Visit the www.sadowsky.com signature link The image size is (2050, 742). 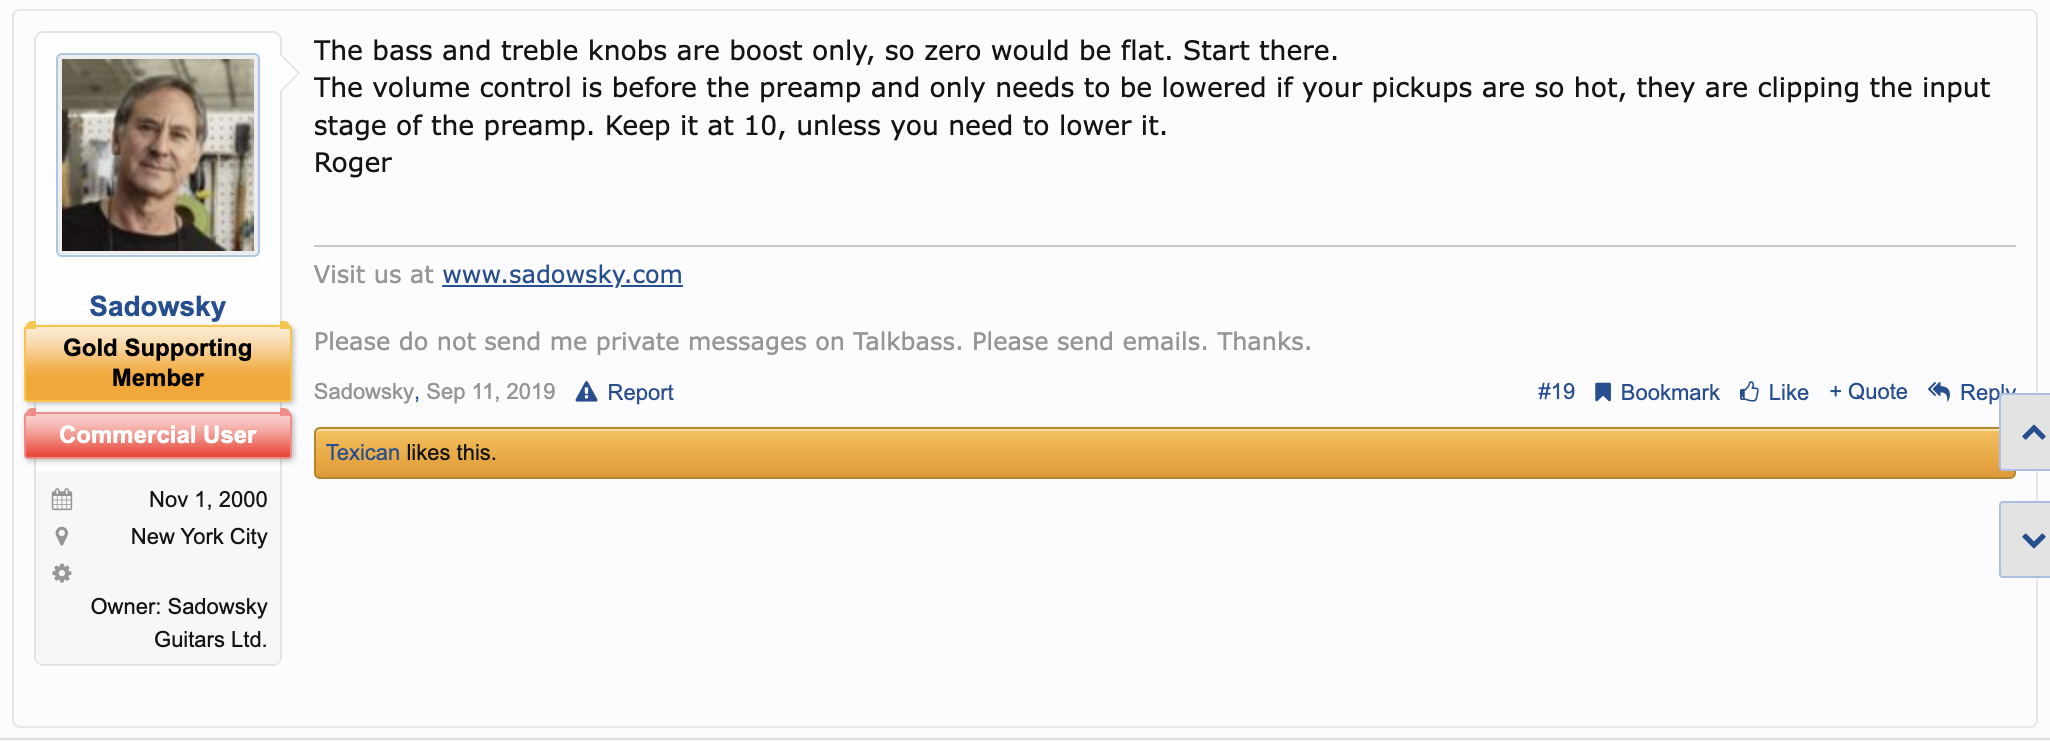coord(562,275)
